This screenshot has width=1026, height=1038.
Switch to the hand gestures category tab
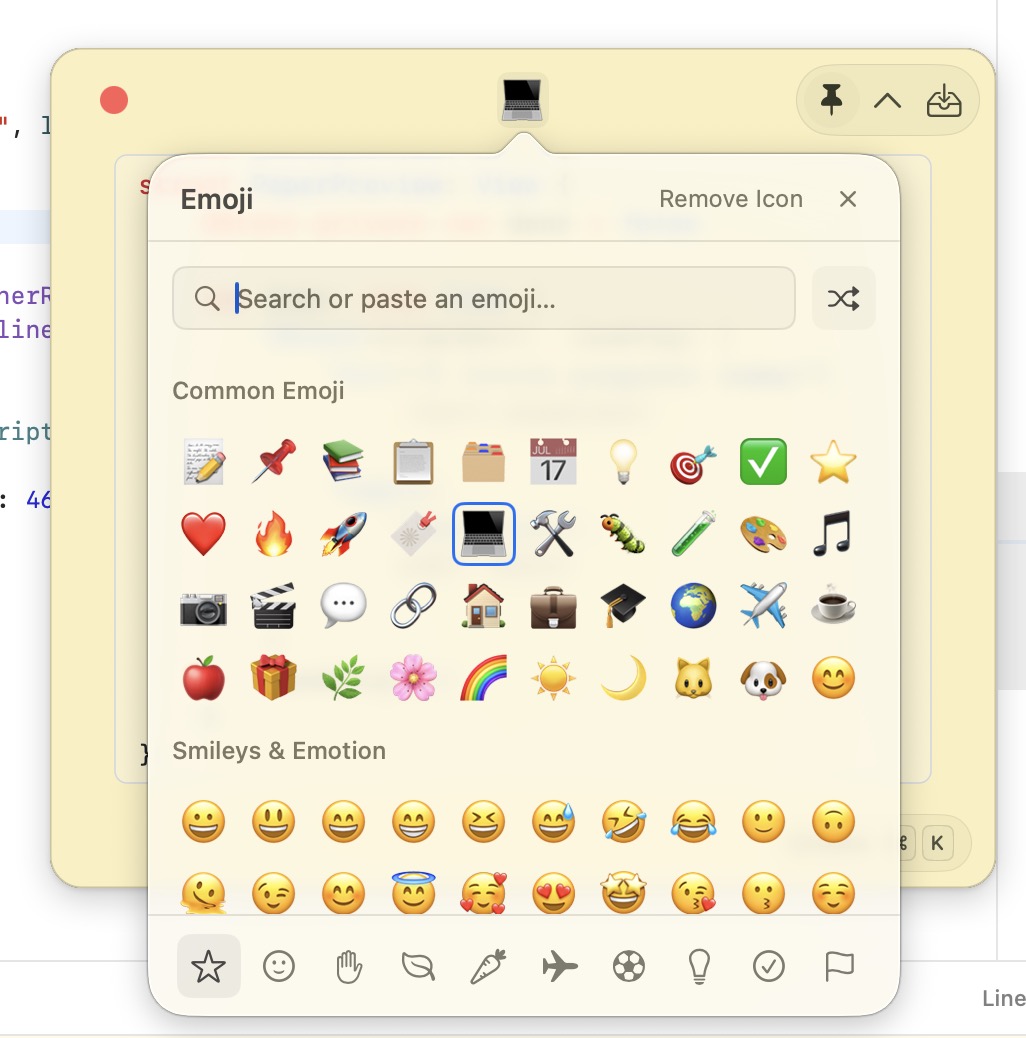point(349,966)
